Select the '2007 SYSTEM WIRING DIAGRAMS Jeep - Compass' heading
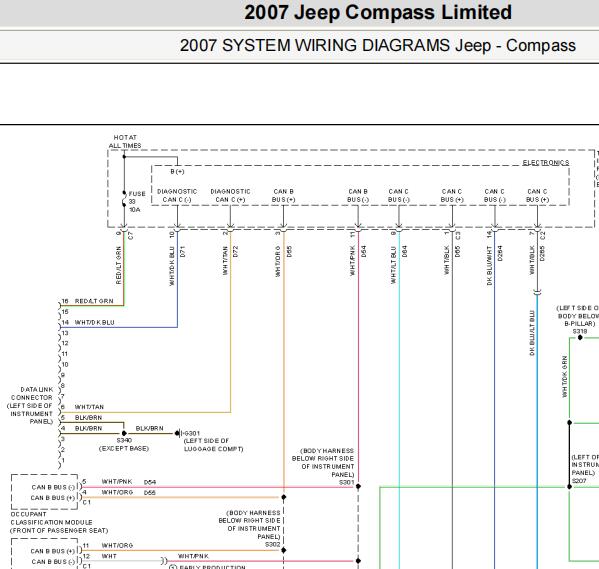 tap(378, 45)
